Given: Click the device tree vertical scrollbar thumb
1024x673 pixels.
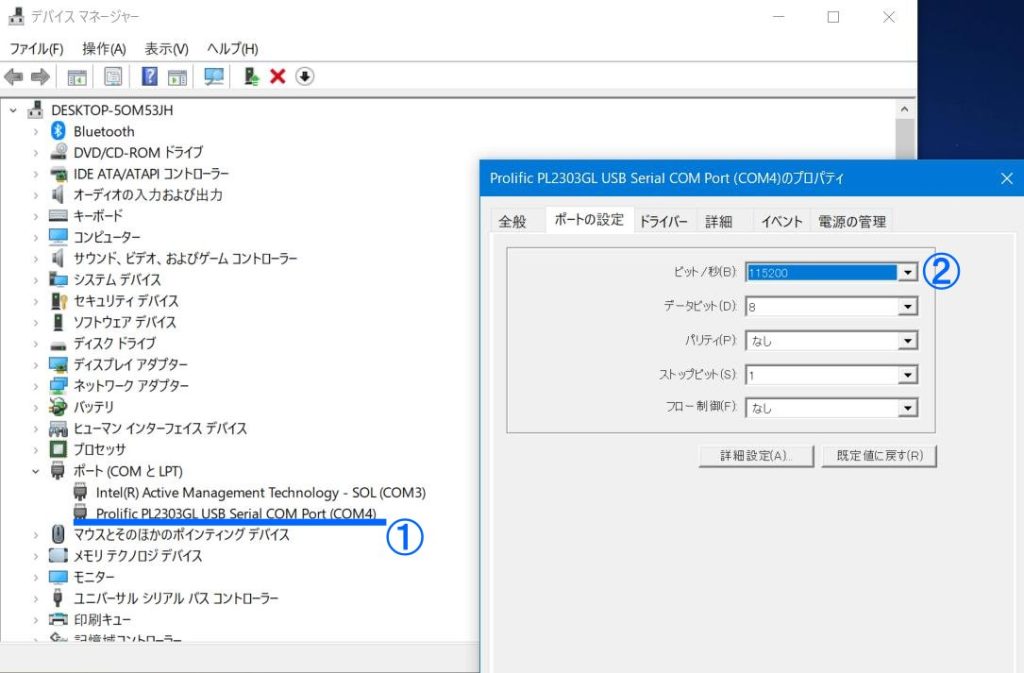Looking at the screenshot, I should click(x=904, y=138).
